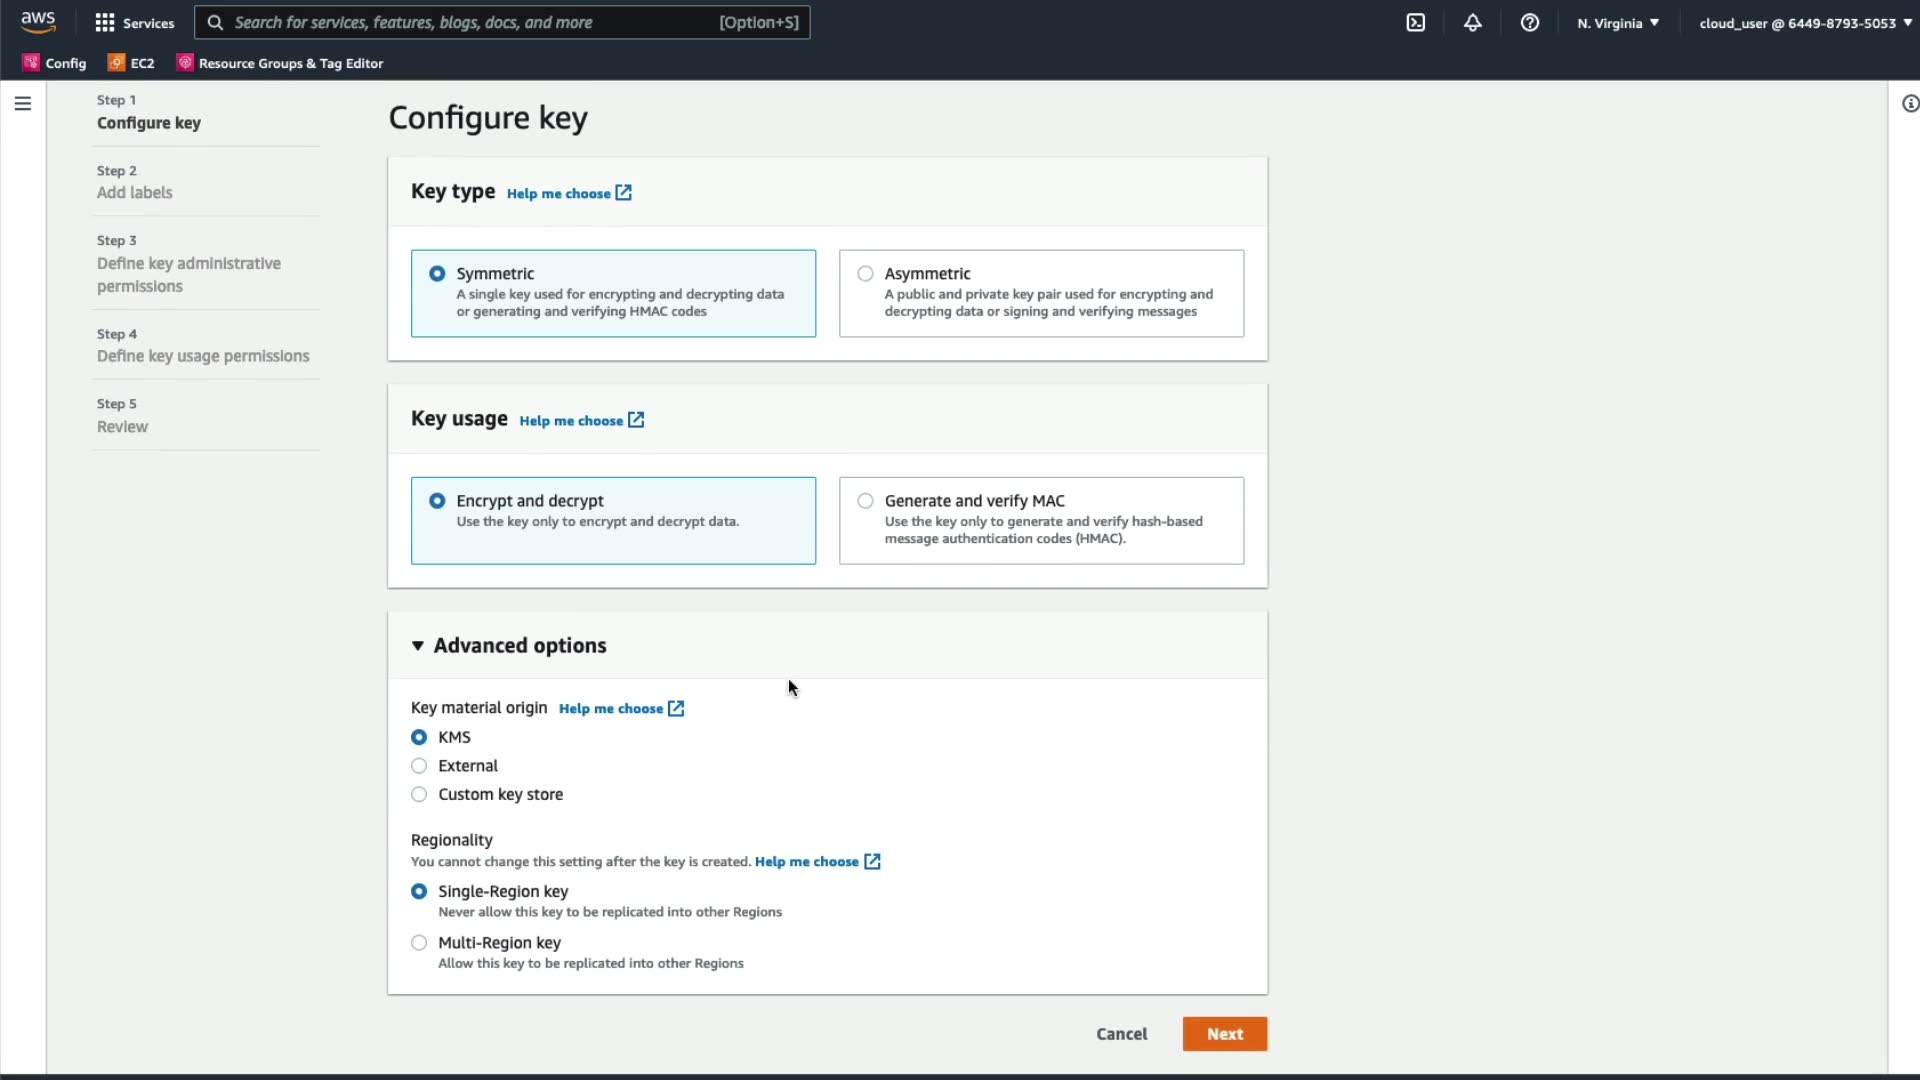Open the help question mark menu
This screenshot has width=1920, height=1080.
pos(1529,22)
